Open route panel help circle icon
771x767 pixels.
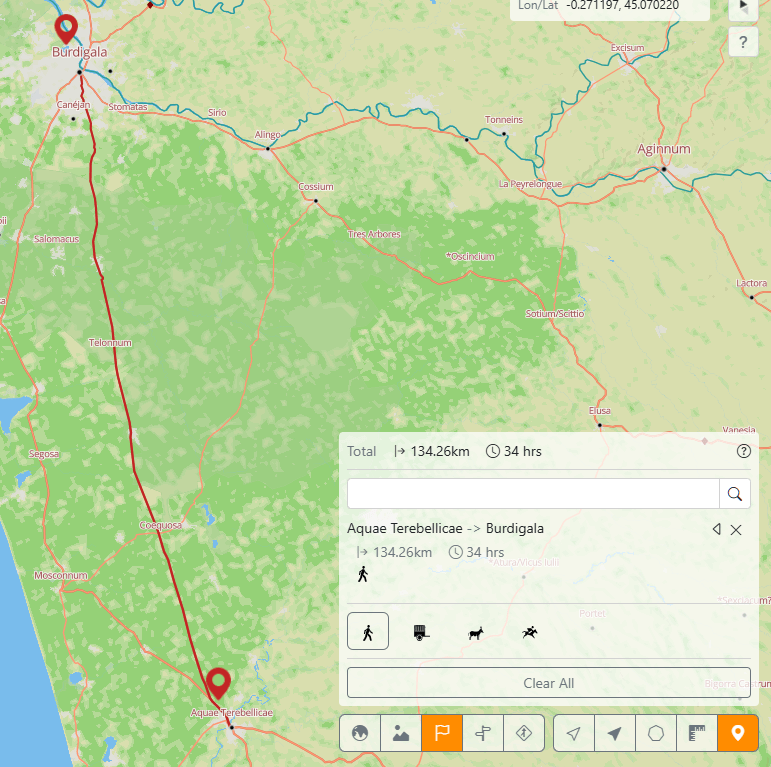tap(743, 451)
